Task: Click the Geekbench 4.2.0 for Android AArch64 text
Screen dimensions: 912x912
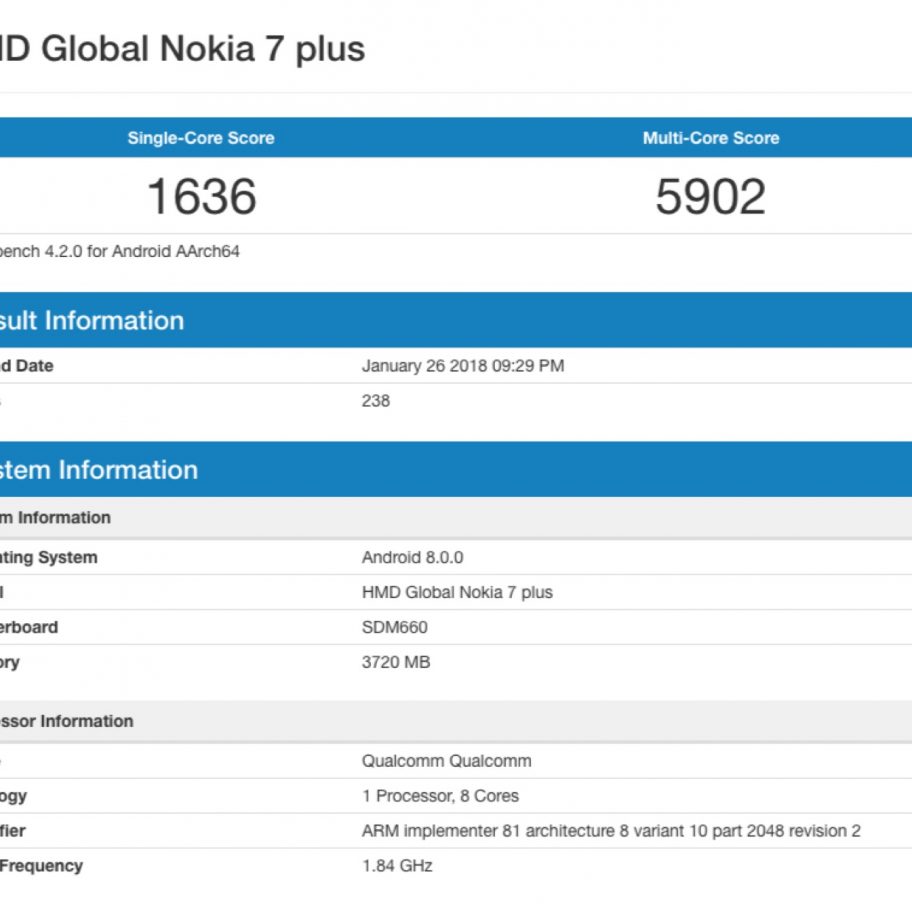Action: tap(120, 252)
